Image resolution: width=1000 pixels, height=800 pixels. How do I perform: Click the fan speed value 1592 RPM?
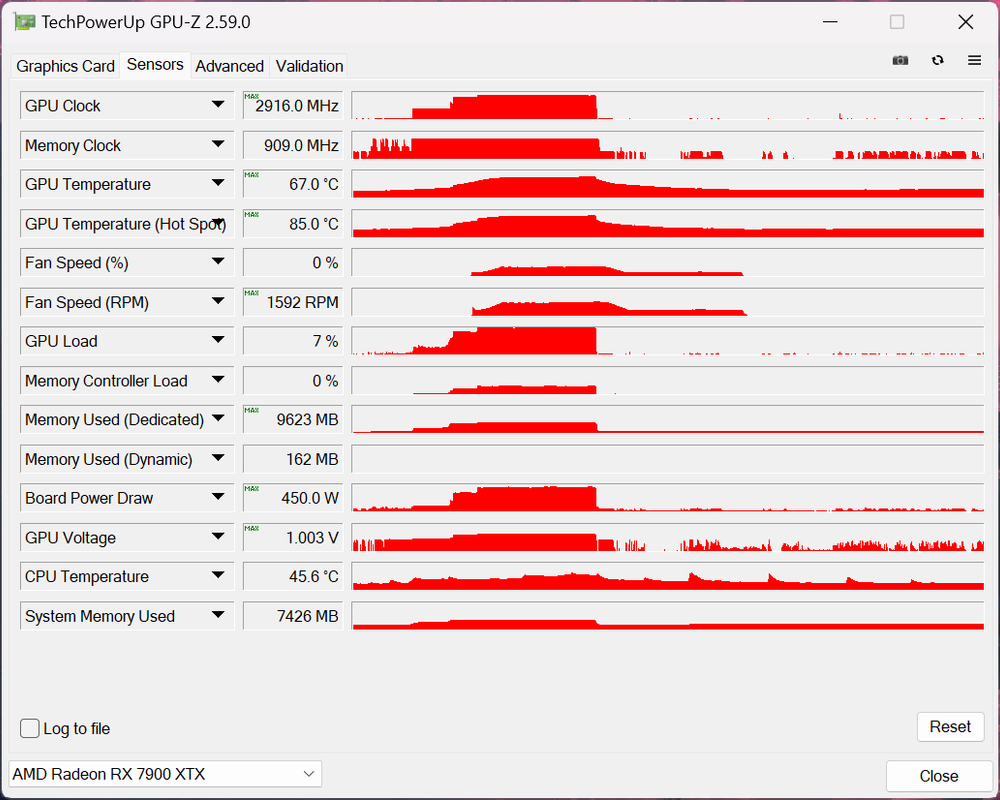tap(293, 302)
